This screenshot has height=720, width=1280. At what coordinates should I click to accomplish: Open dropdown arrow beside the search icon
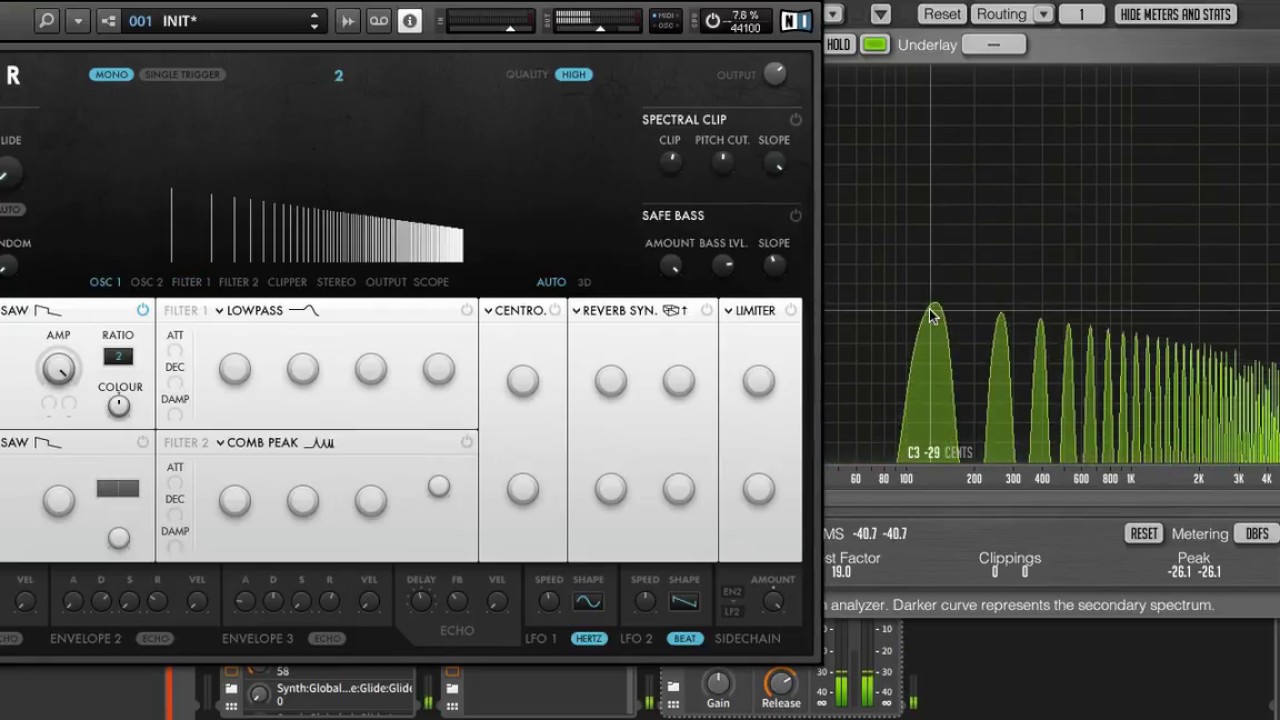[77, 20]
